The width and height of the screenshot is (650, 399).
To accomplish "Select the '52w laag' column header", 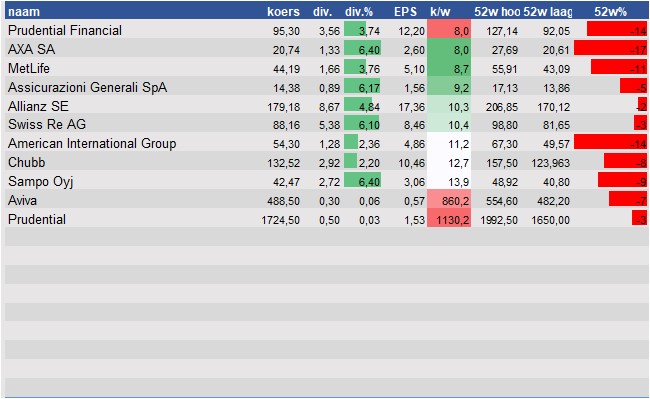I will 548,12.
